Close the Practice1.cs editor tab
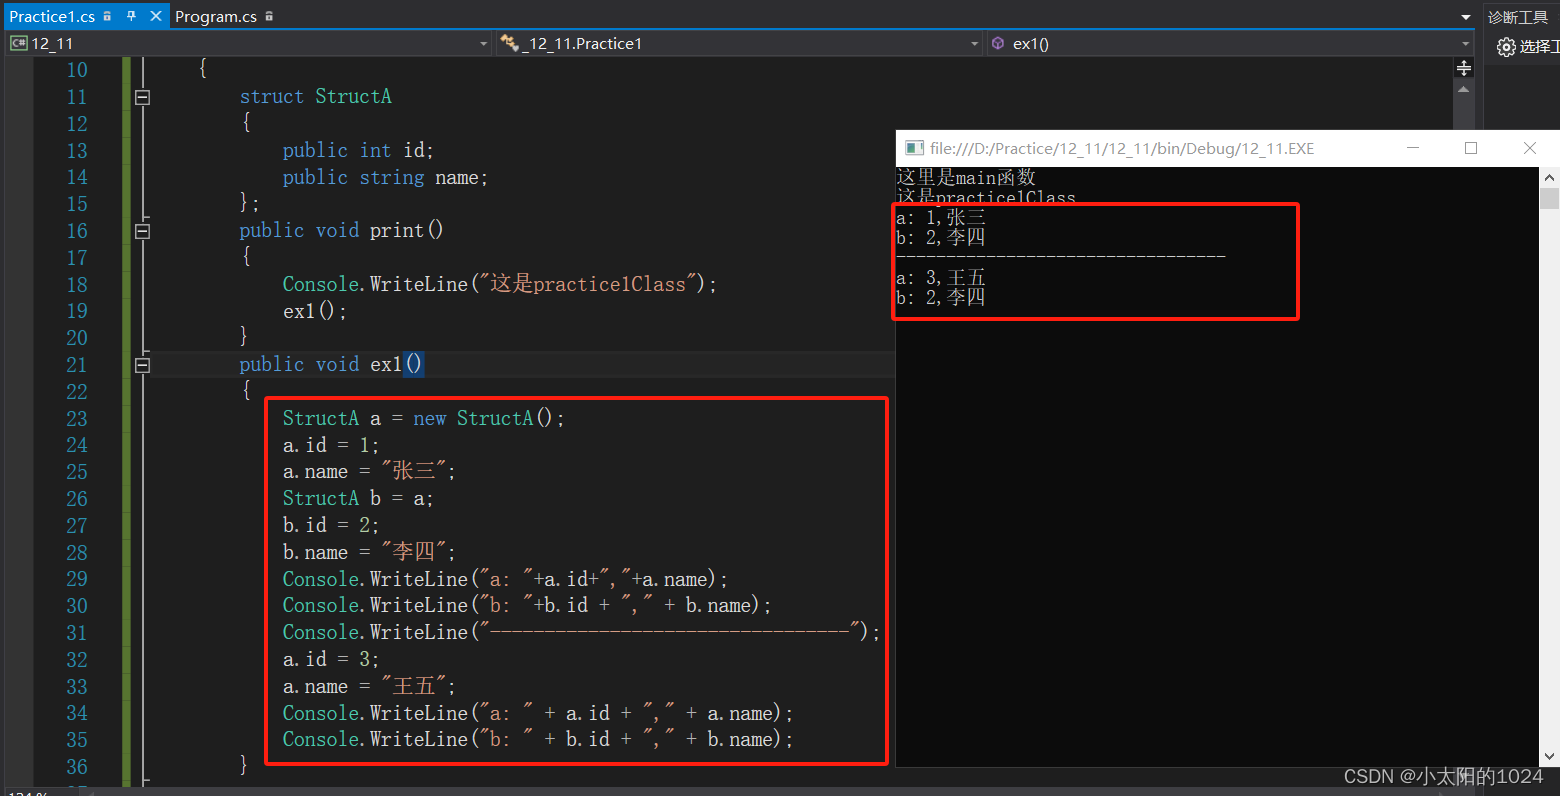 point(155,16)
